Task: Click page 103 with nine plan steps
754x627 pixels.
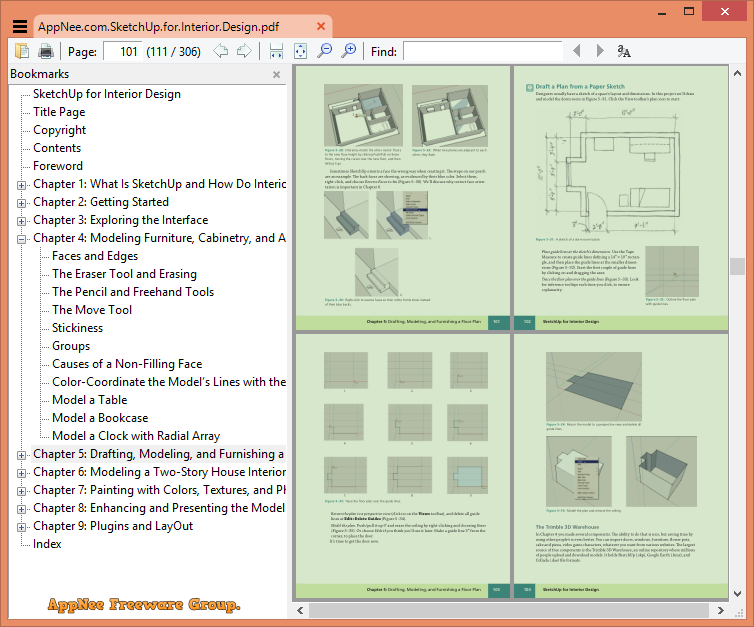Action: (x=403, y=466)
